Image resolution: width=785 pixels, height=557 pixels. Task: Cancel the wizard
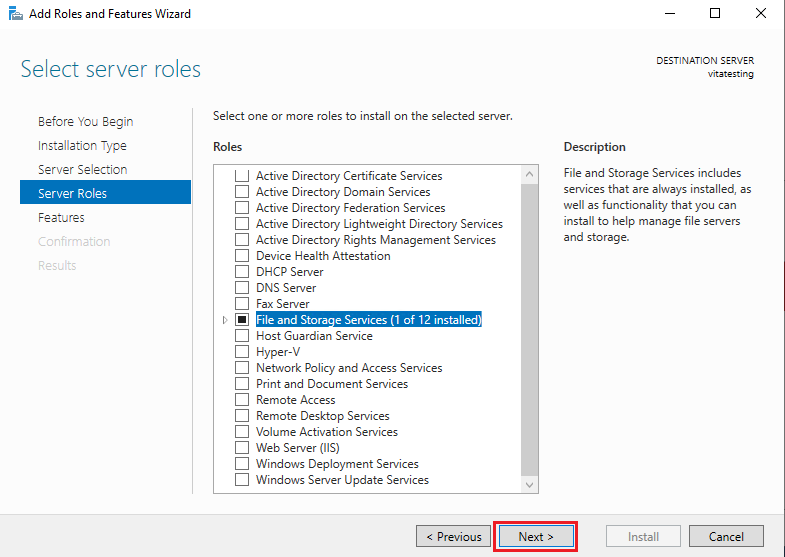point(726,536)
